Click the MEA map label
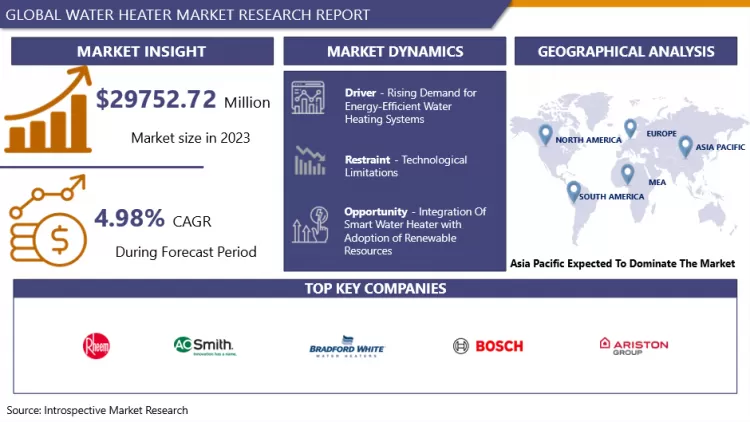 point(657,182)
